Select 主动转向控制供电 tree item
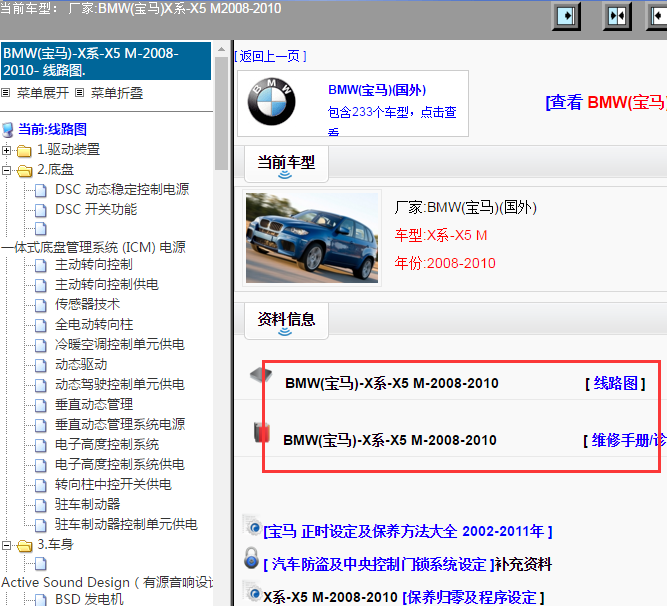The width and height of the screenshot is (667, 606). pos(107,285)
